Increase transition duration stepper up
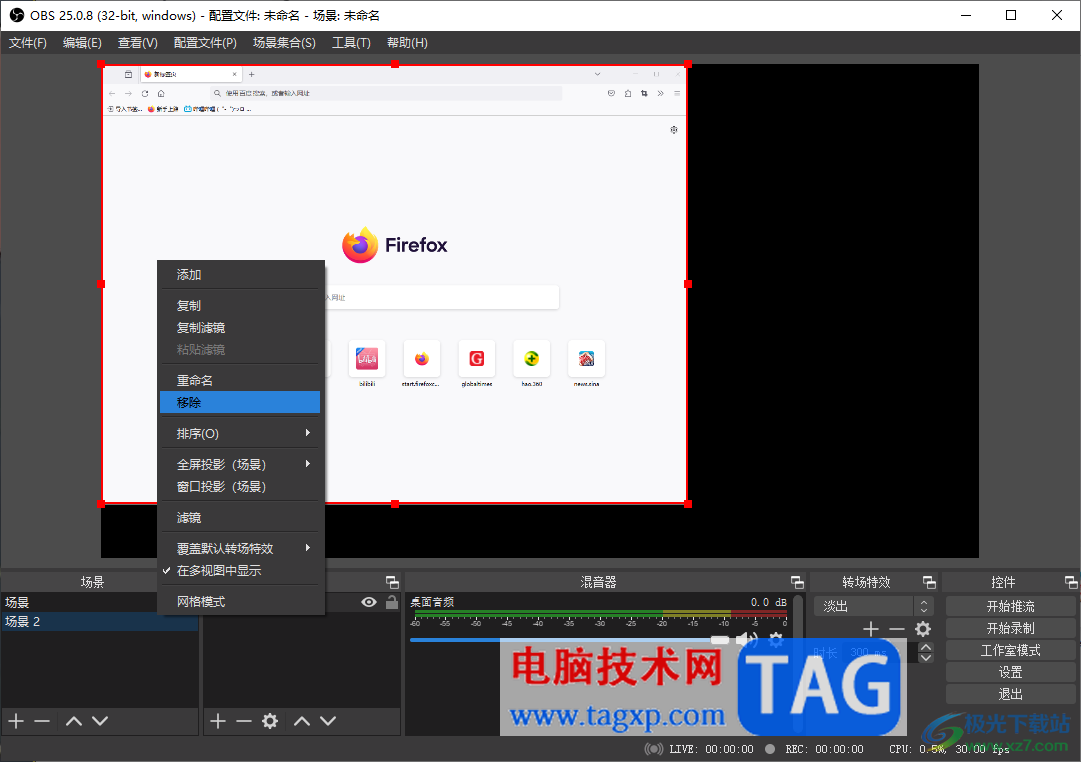Viewport: 1081px width, 762px height. pos(926,647)
